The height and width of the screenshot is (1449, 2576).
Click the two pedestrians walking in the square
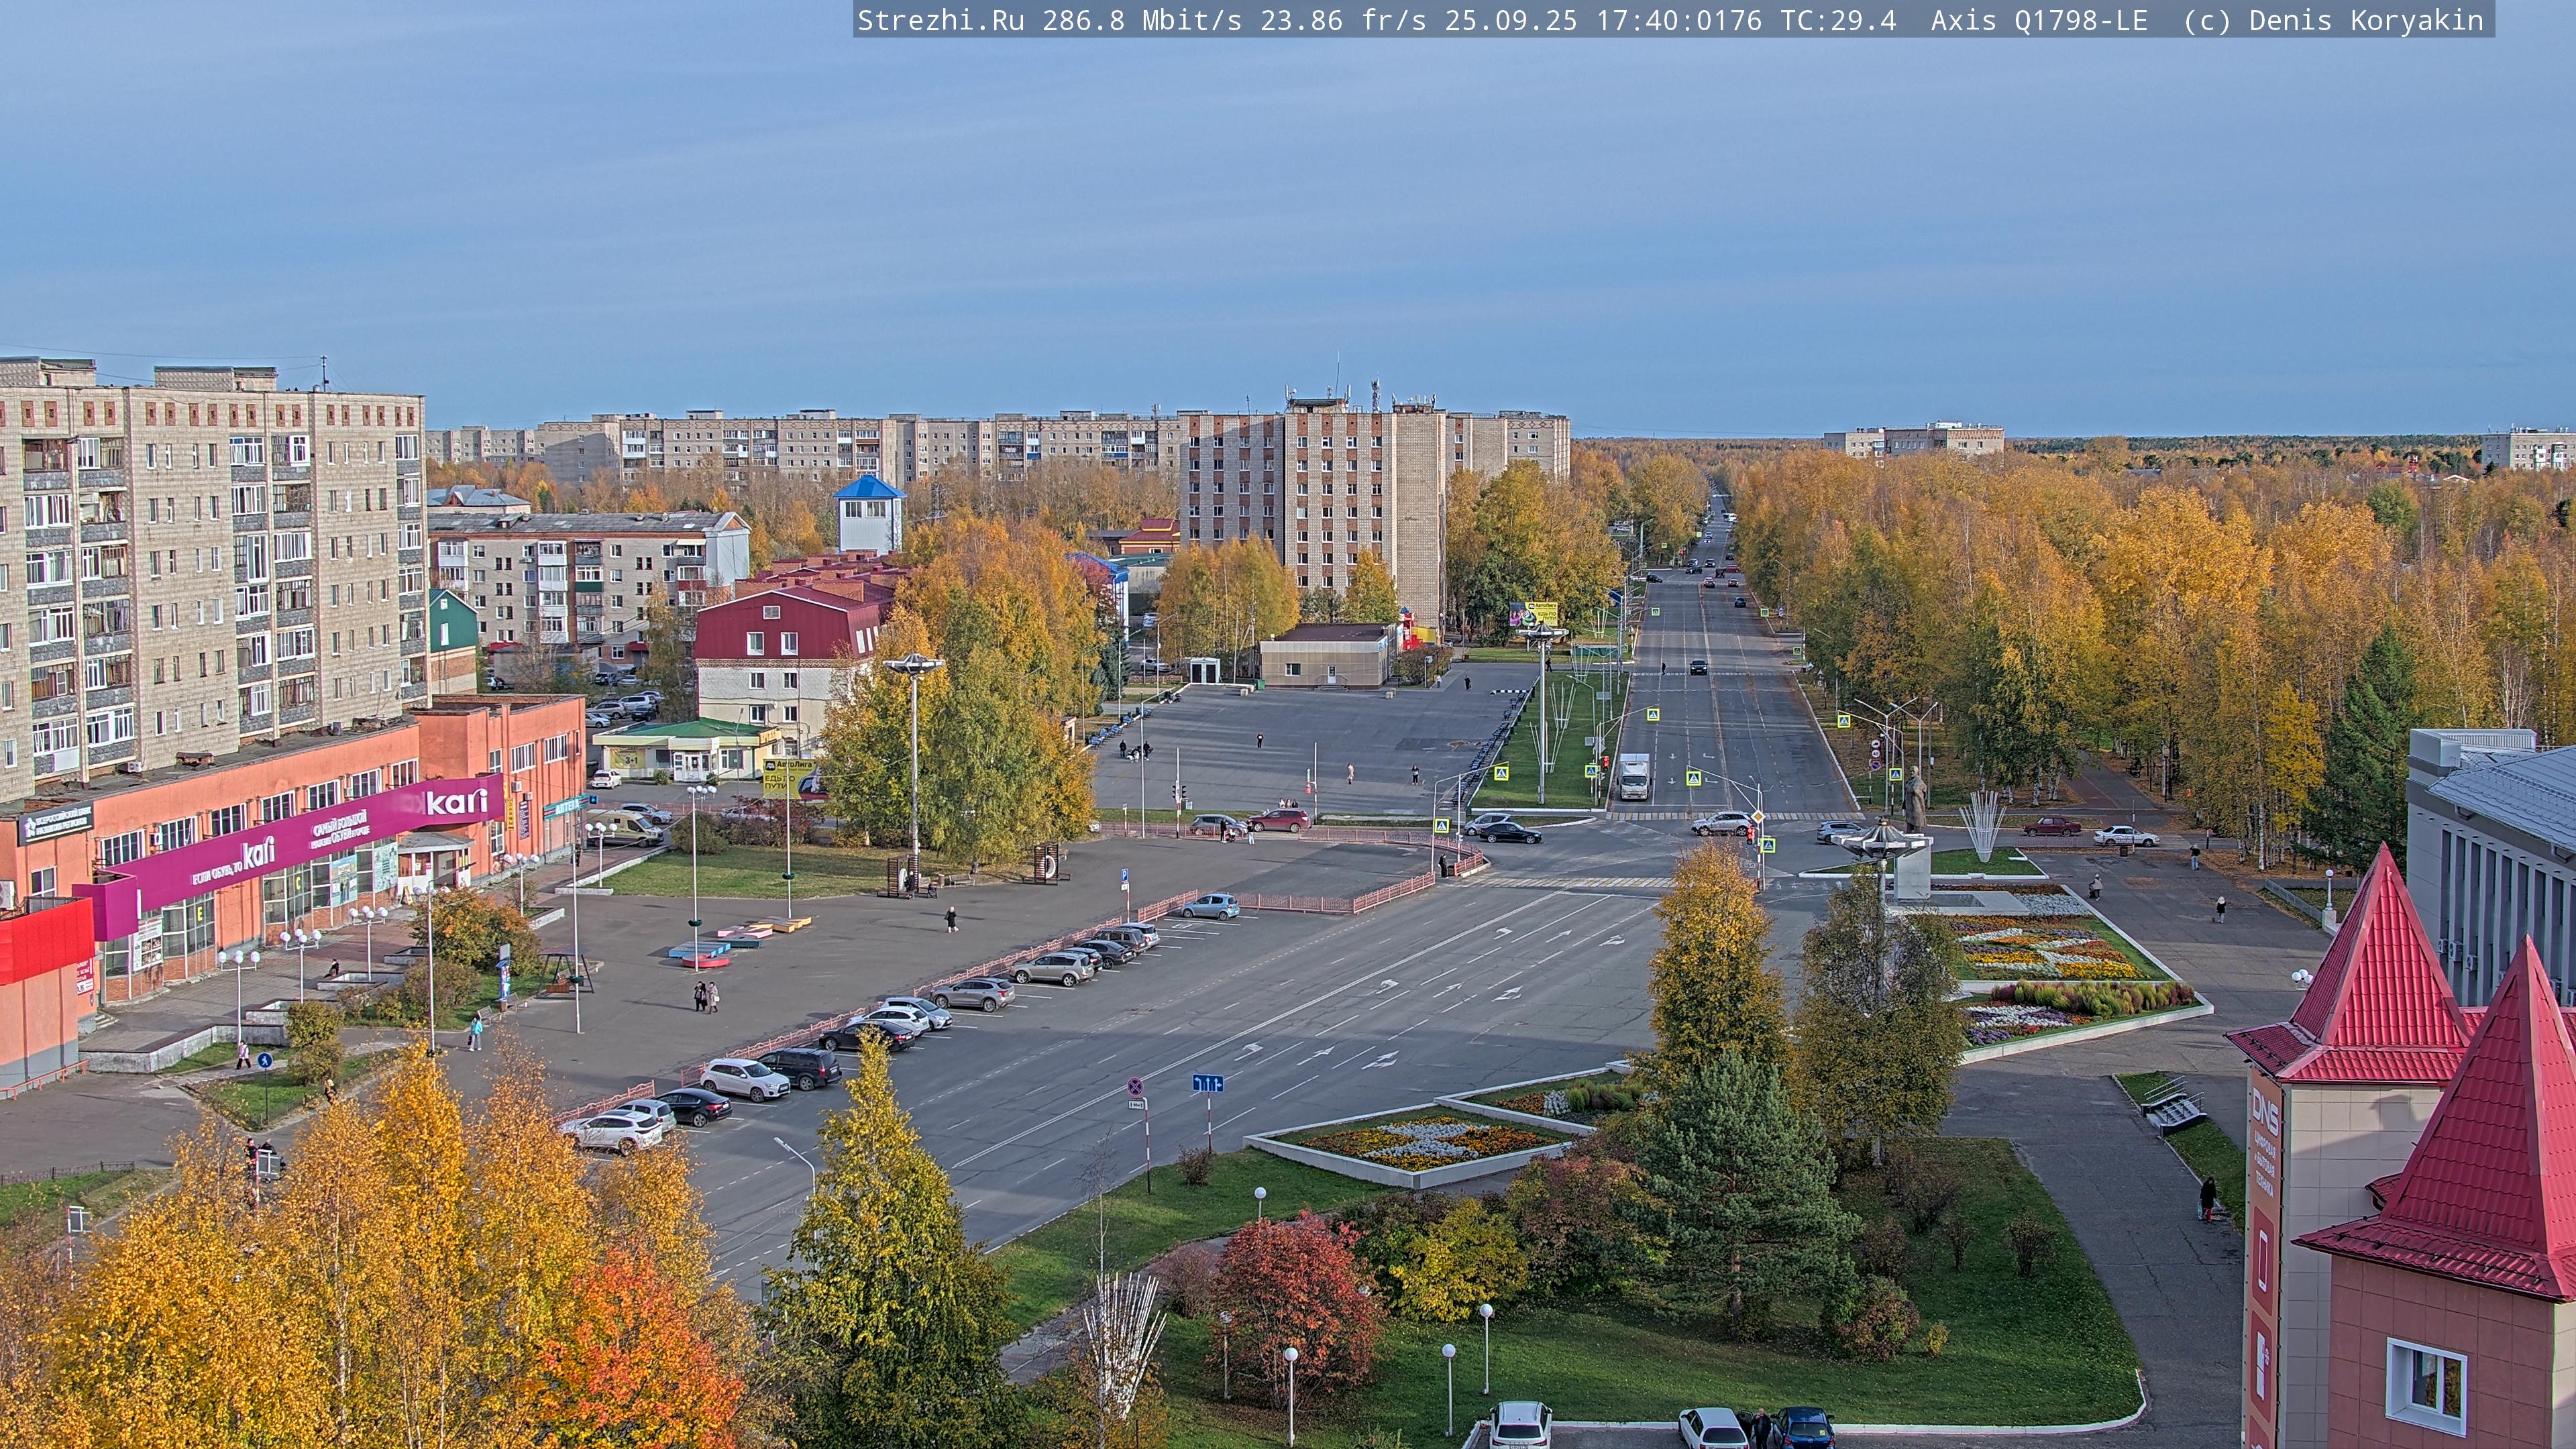coord(706,996)
